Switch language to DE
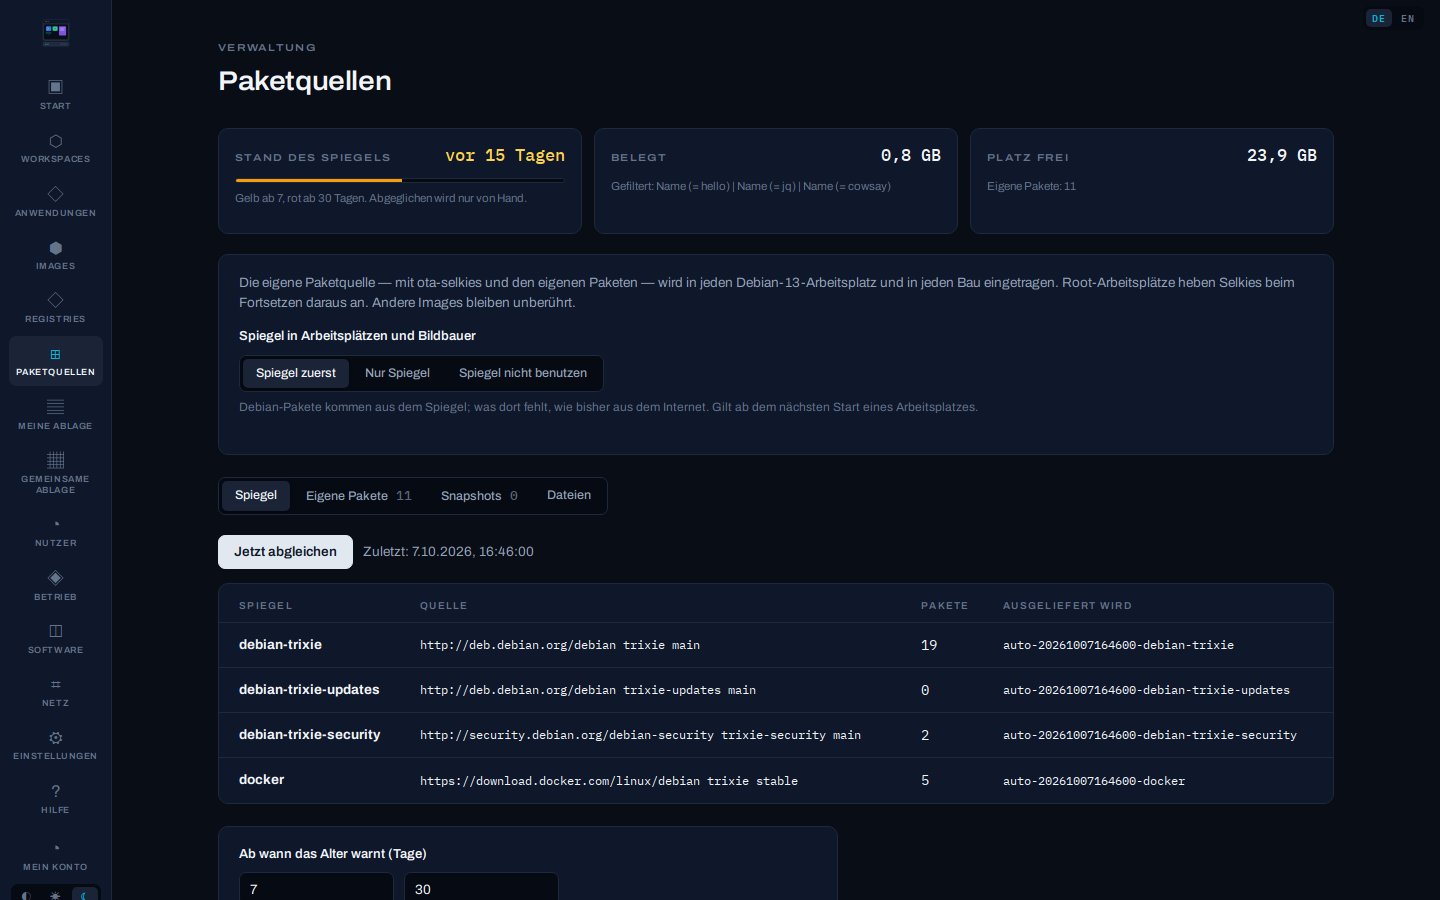1440x900 pixels. click(1379, 19)
